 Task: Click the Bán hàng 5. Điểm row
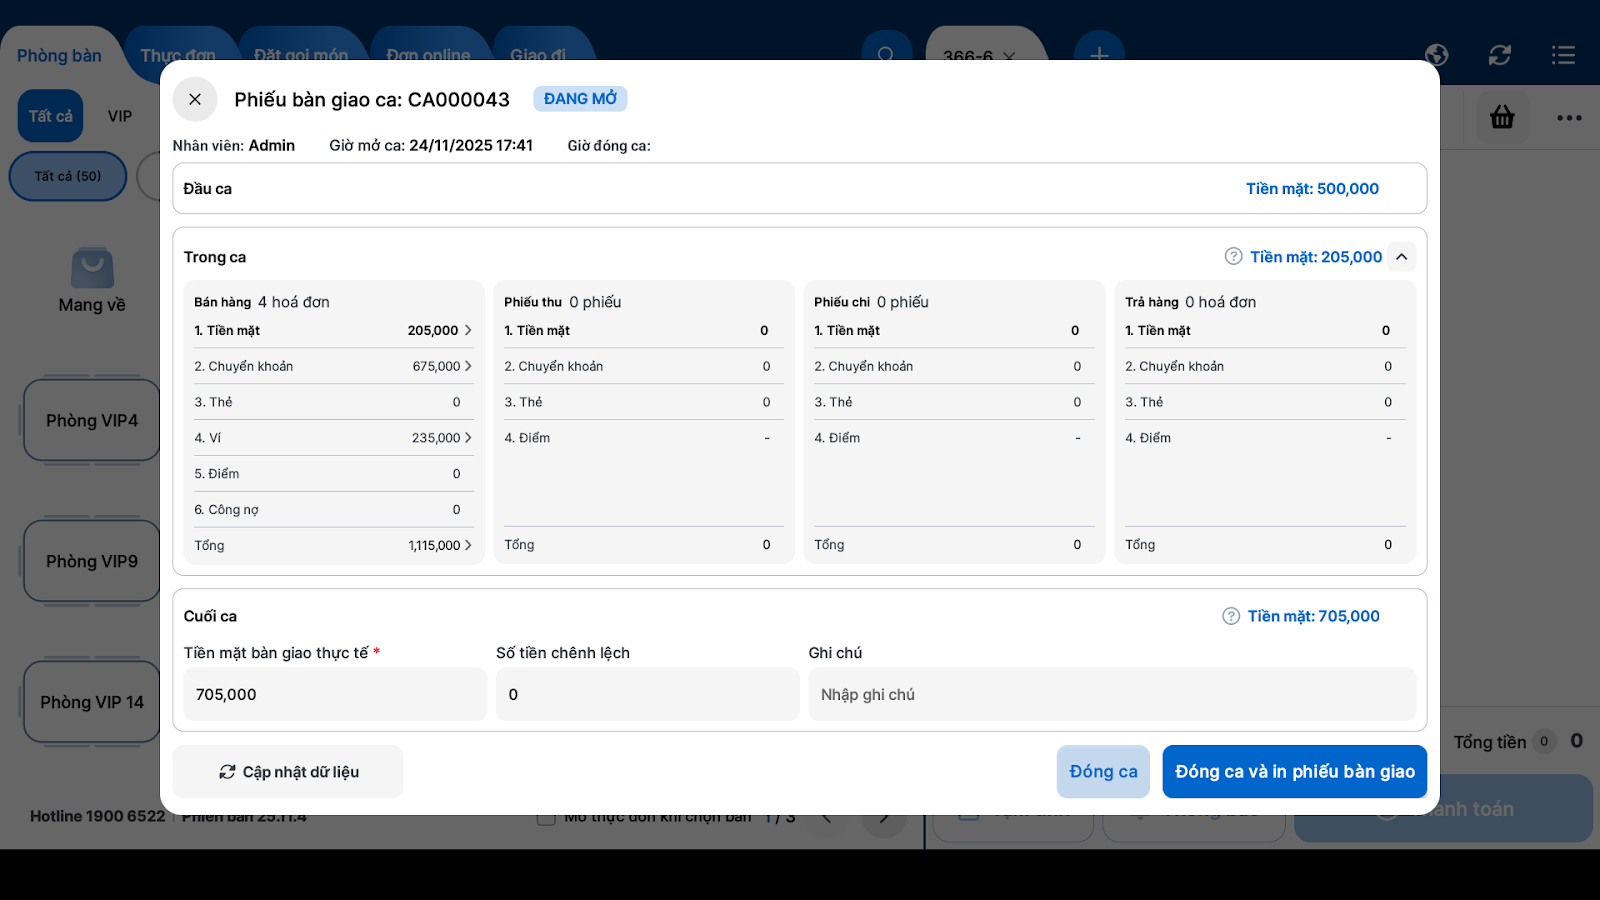pyautogui.click(x=333, y=474)
